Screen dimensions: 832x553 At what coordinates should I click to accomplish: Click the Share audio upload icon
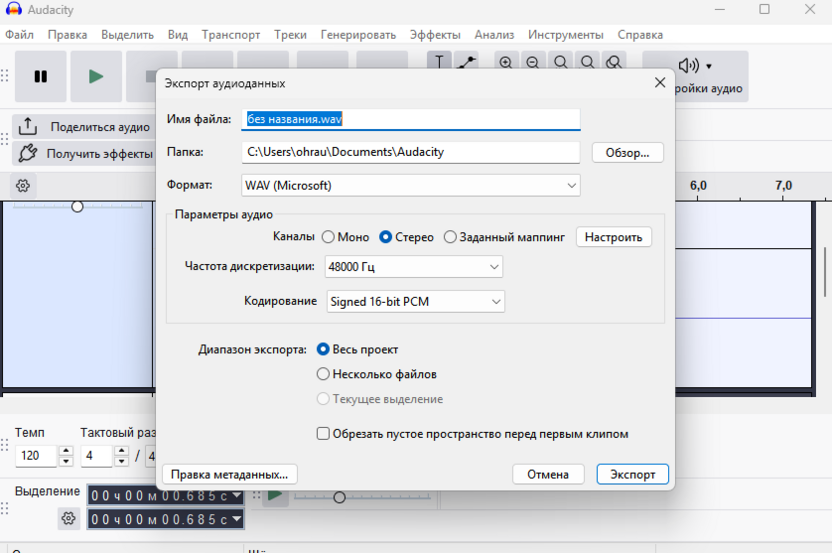coord(28,126)
